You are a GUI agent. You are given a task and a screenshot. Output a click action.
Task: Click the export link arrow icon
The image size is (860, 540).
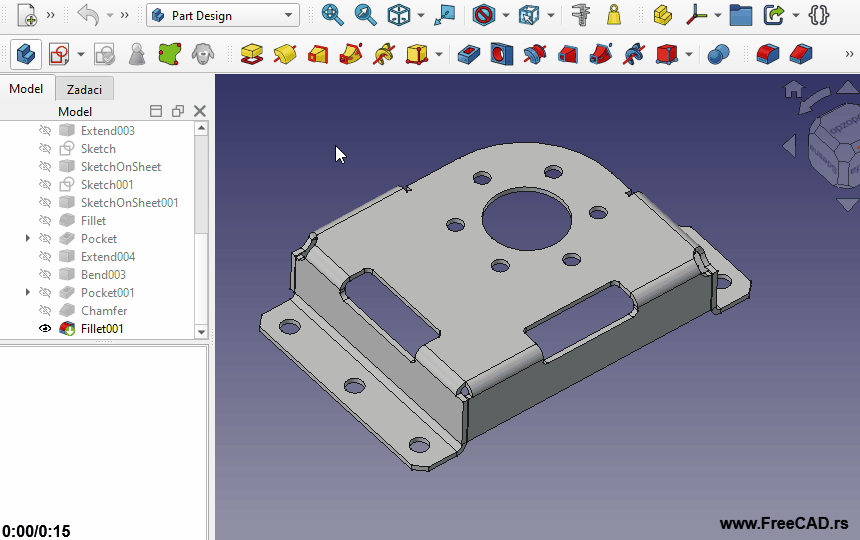click(774, 15)
